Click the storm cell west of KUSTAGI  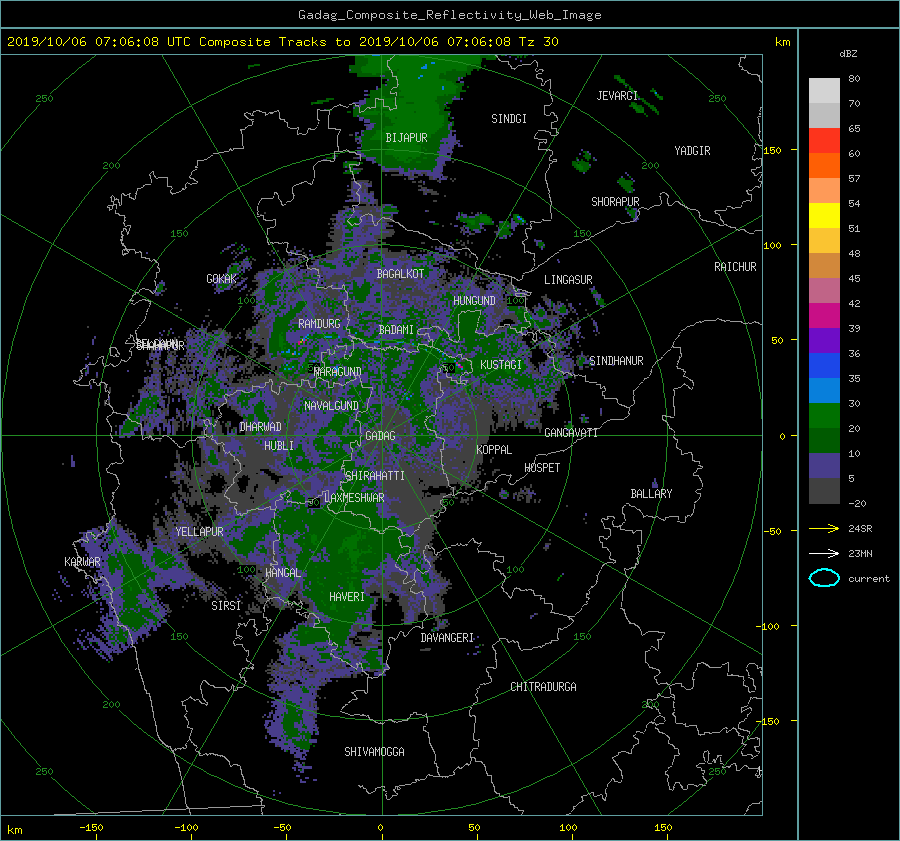pos(458,365)
